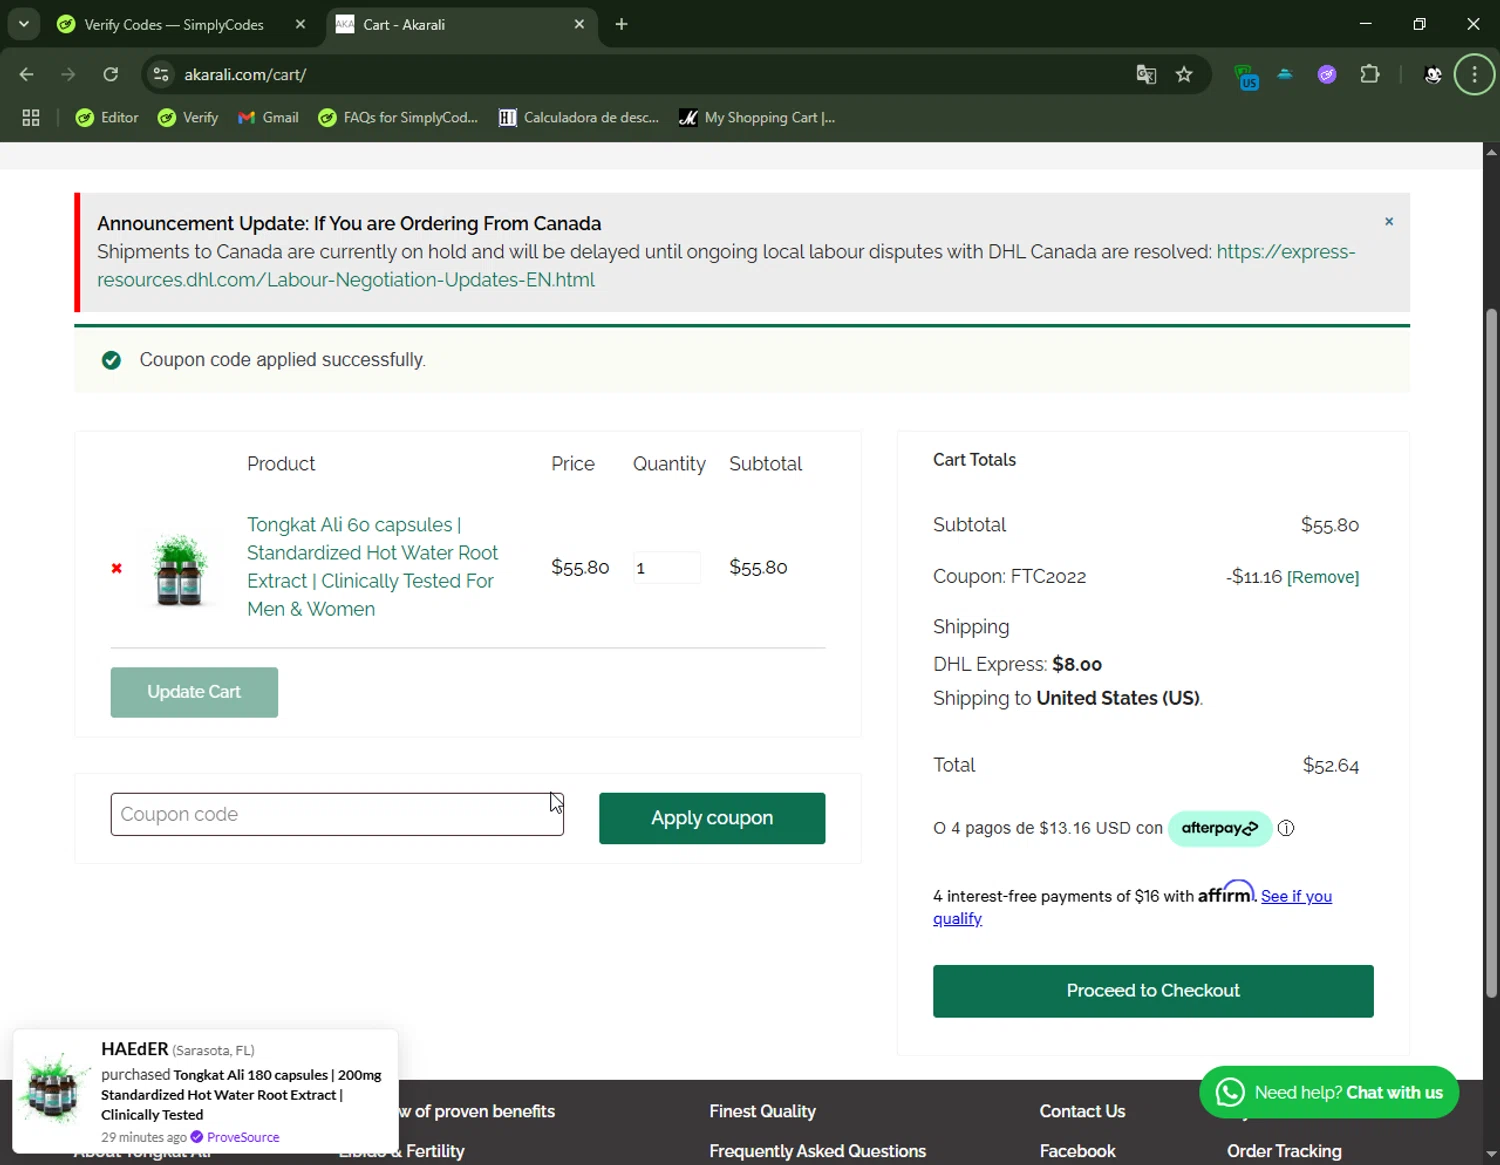Open the Editor bookmark
Screen dimensions: 1500x1165
point(107,117)
